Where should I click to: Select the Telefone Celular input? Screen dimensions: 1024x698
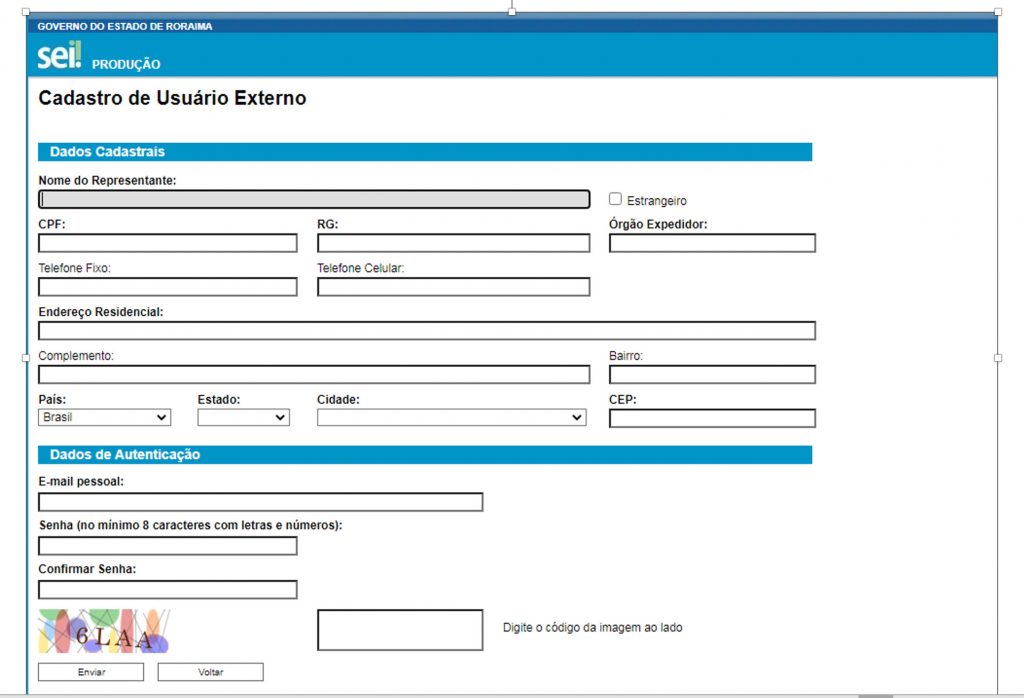pos(453,287)
